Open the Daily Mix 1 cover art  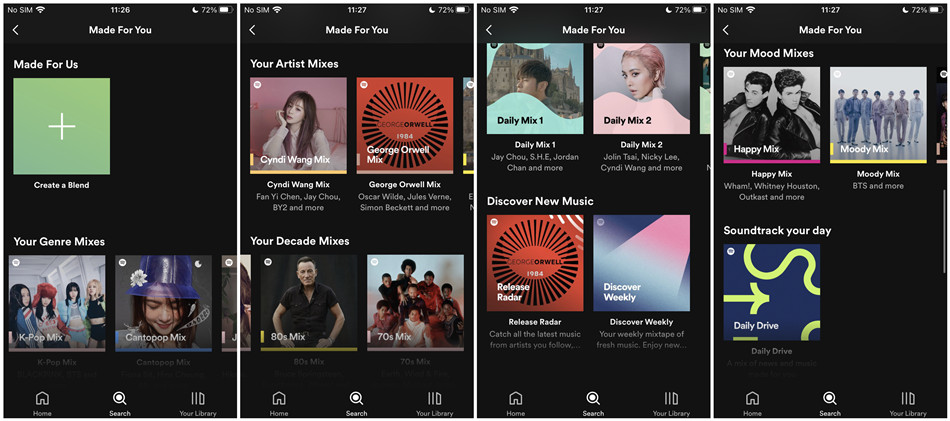pos(535,88)
